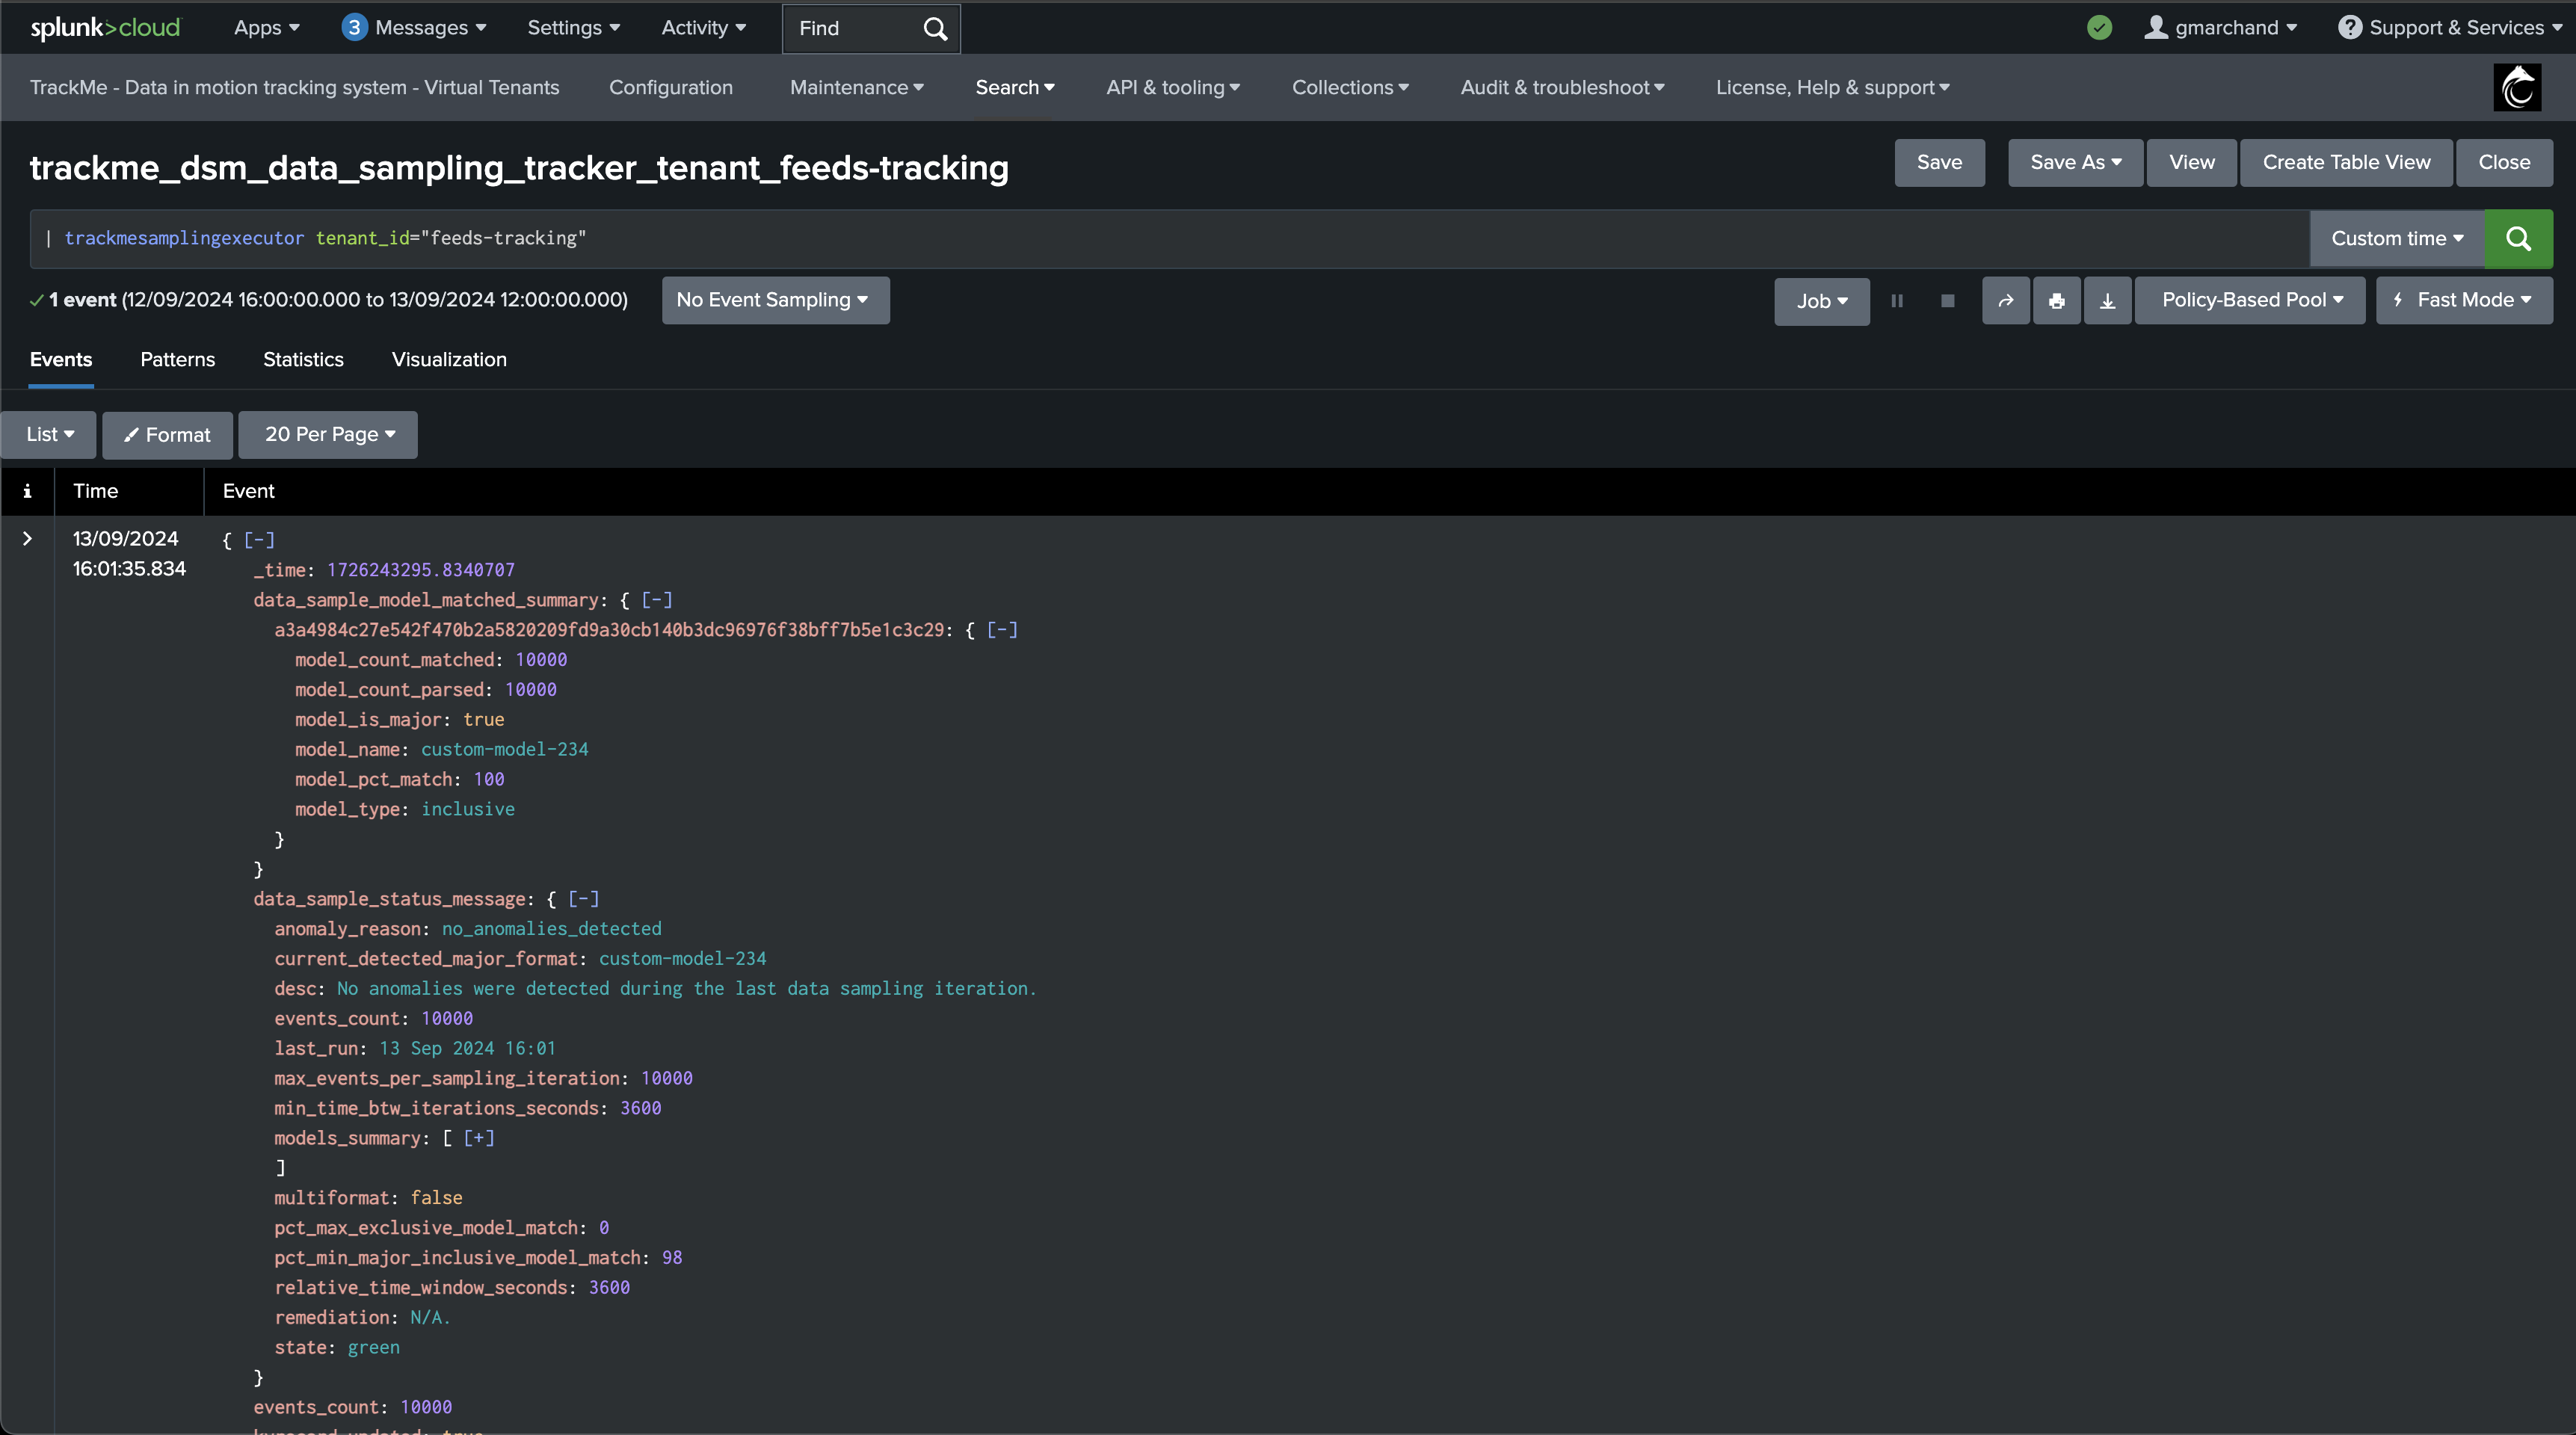Open the Audit & troubleshoot menu
The height and width of the screenshot is (1435, 2576).
pos(1562,87)
